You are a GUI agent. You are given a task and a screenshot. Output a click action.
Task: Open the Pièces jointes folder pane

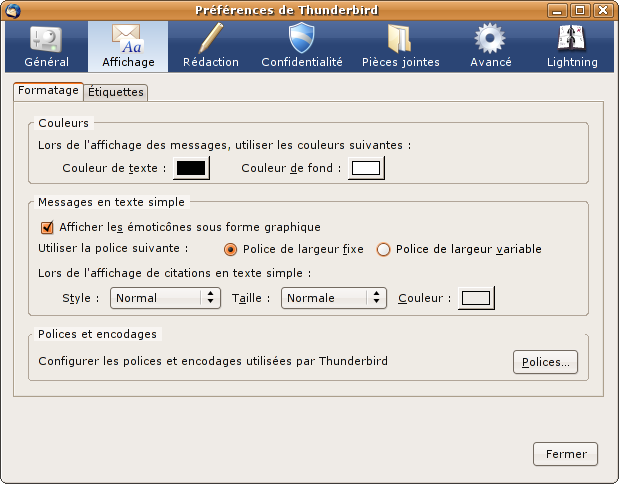pos(400,47)
